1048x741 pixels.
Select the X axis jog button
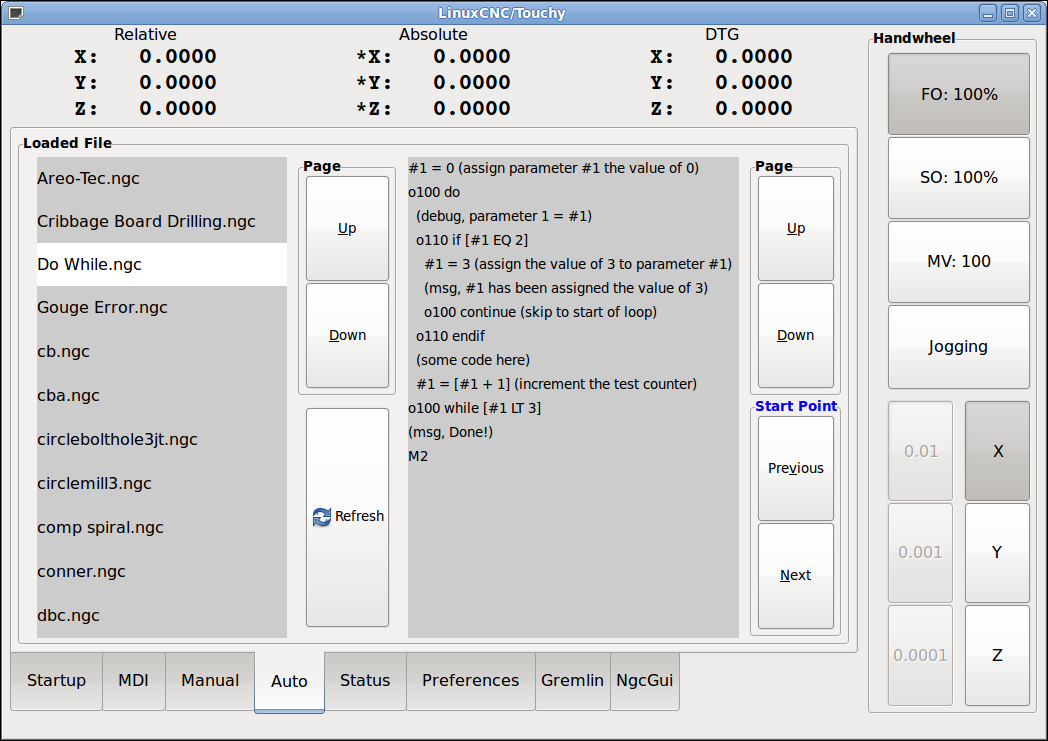[x=997, y=451]
